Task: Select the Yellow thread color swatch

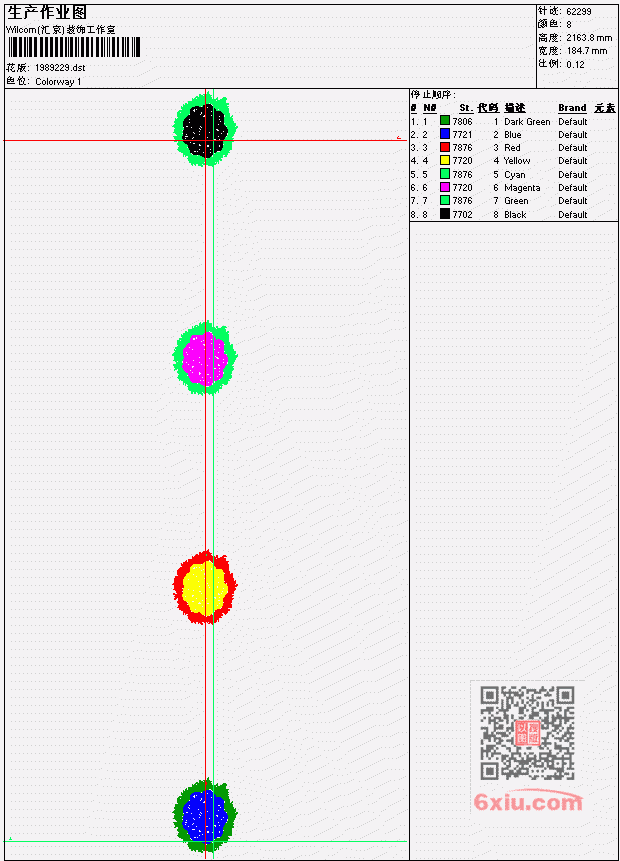Action: 445,160
